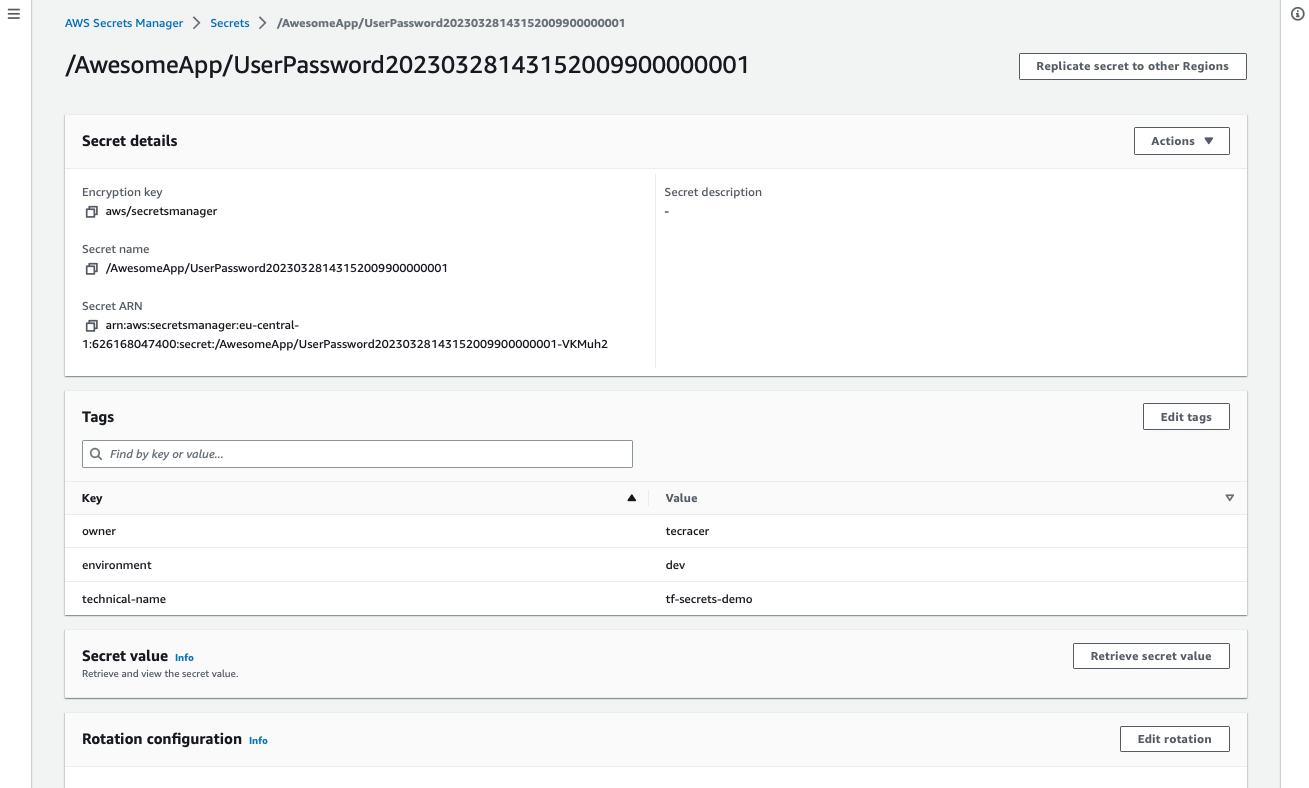Copy the encryption key aws/secretsmanager

click(91, 212)
